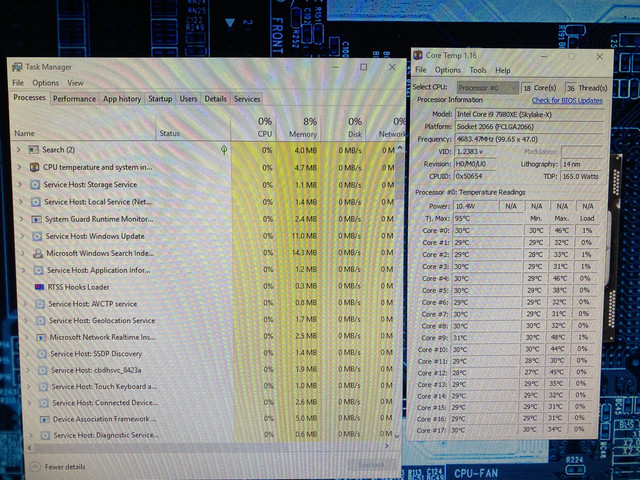Click the Search (2) process icon

click(x=33, y=150)
